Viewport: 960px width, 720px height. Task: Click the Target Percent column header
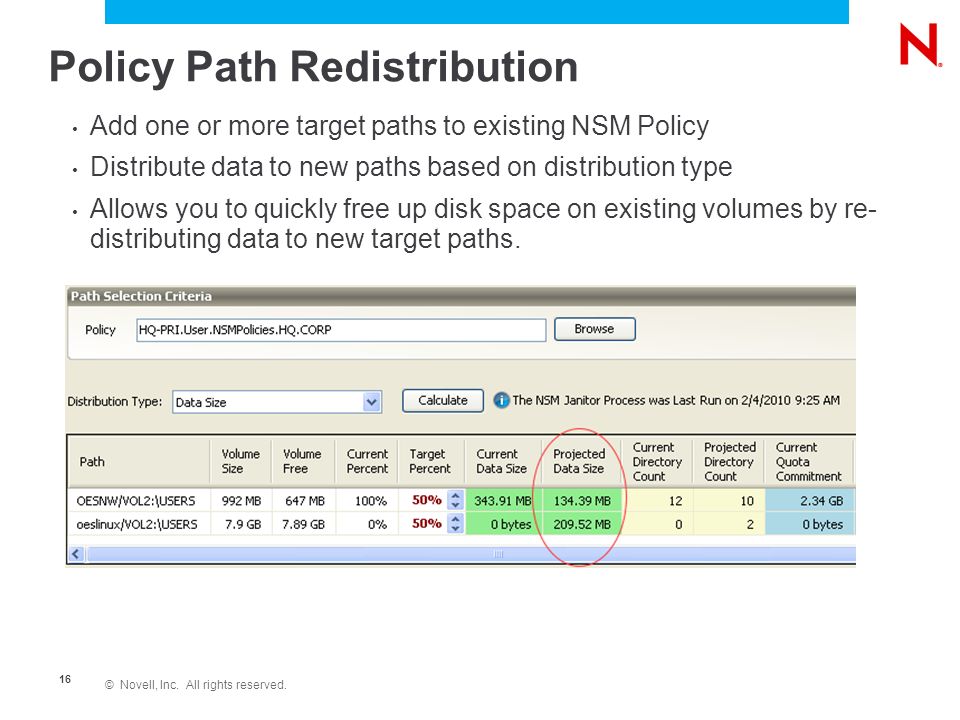(x=431, y=462)
